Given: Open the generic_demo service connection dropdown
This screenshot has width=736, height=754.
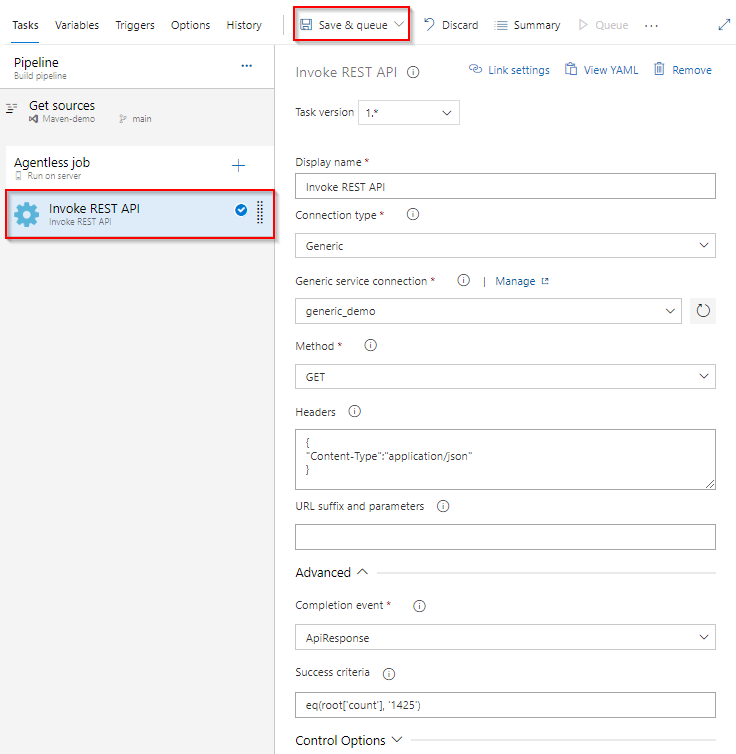Looking at the screenshot, I should pos(488,311).
